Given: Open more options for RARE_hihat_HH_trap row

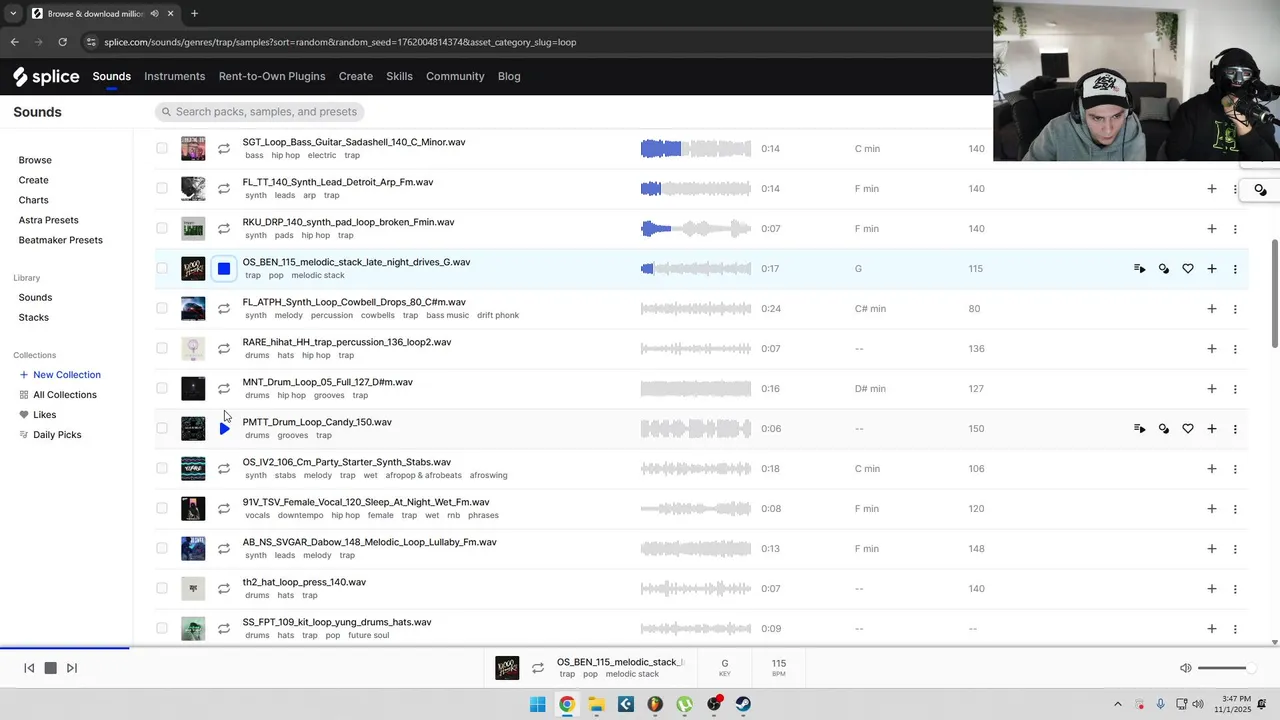Looking at the screenshot, I should click(1235, 348).
